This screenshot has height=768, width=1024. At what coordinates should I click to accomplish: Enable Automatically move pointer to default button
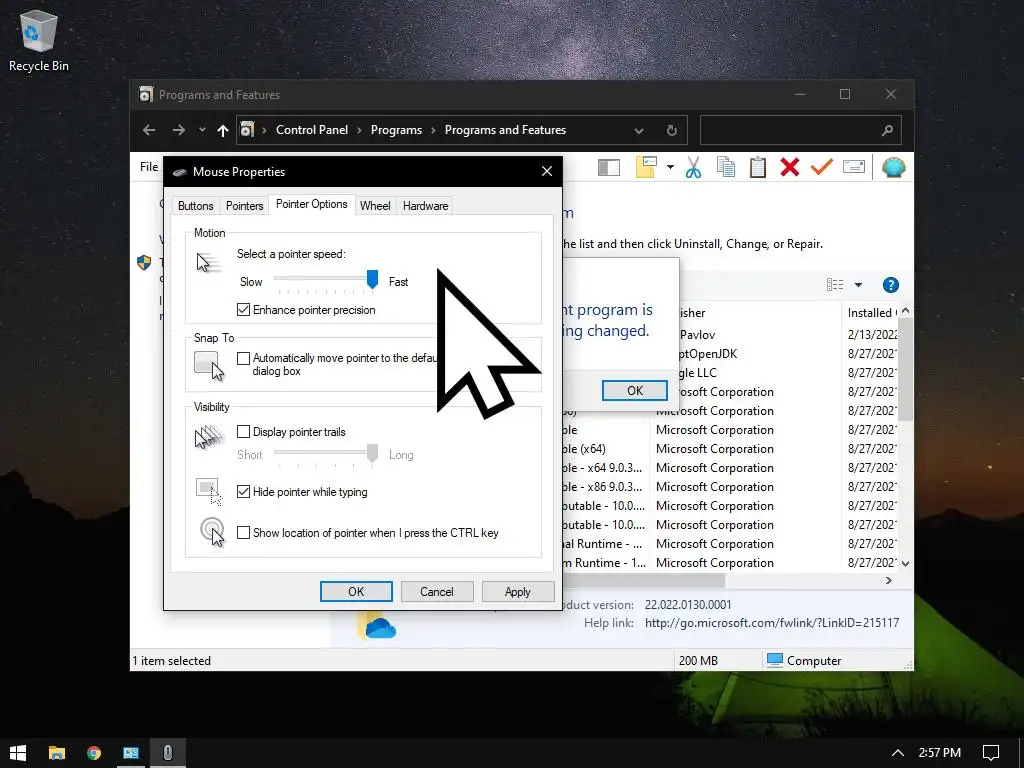[243, 358]
